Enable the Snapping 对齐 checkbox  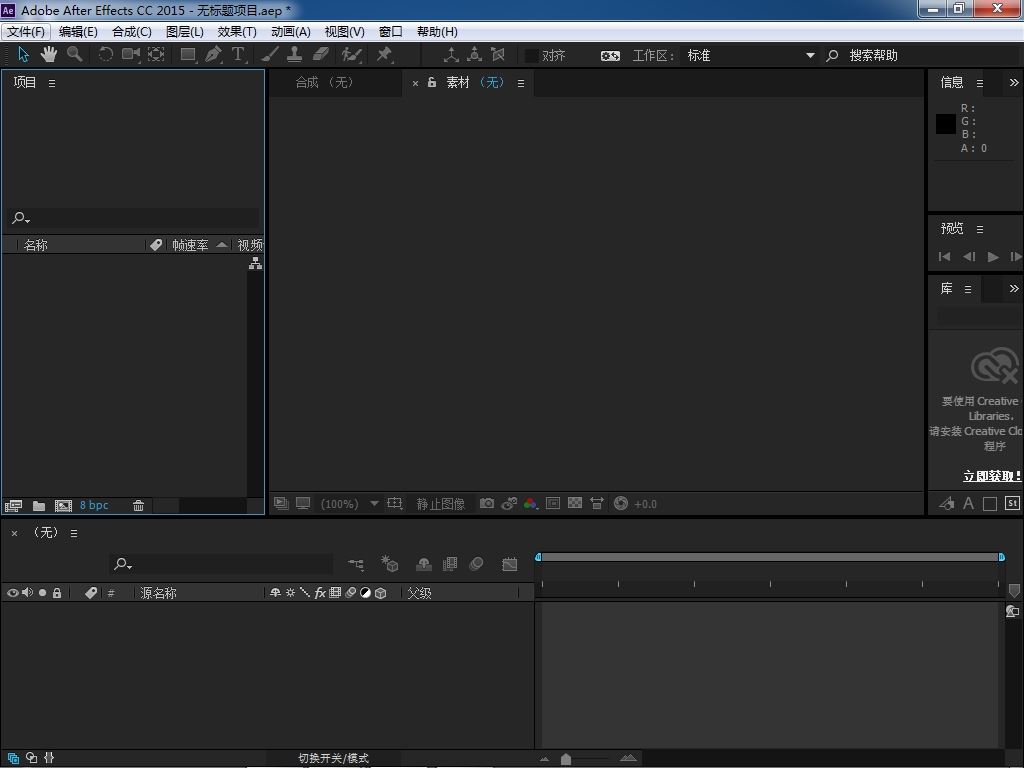532,56
